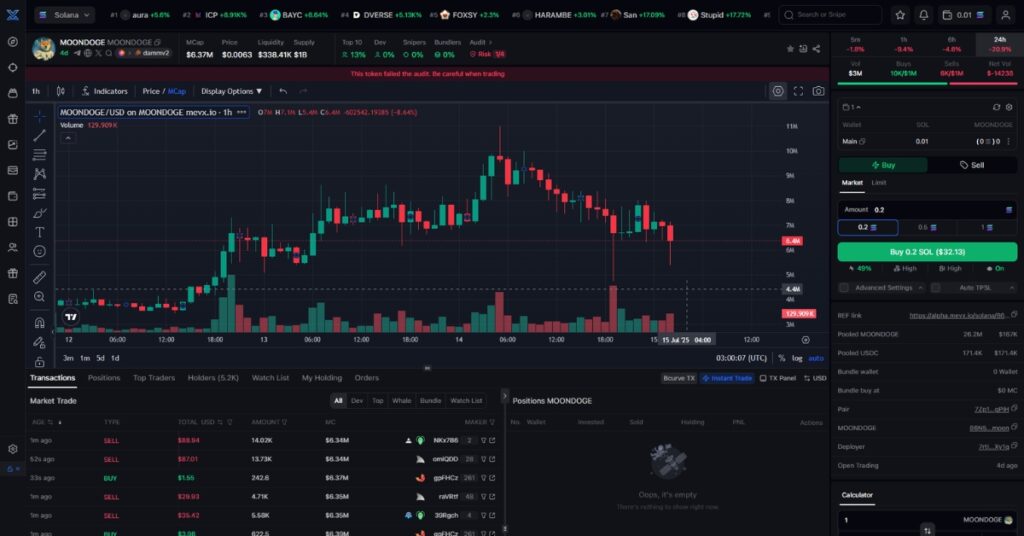Expand the Auto TPSL chevron
Image resolution: width=1024 pixels, height=536 pixels.
click(x=1012, y=287)
